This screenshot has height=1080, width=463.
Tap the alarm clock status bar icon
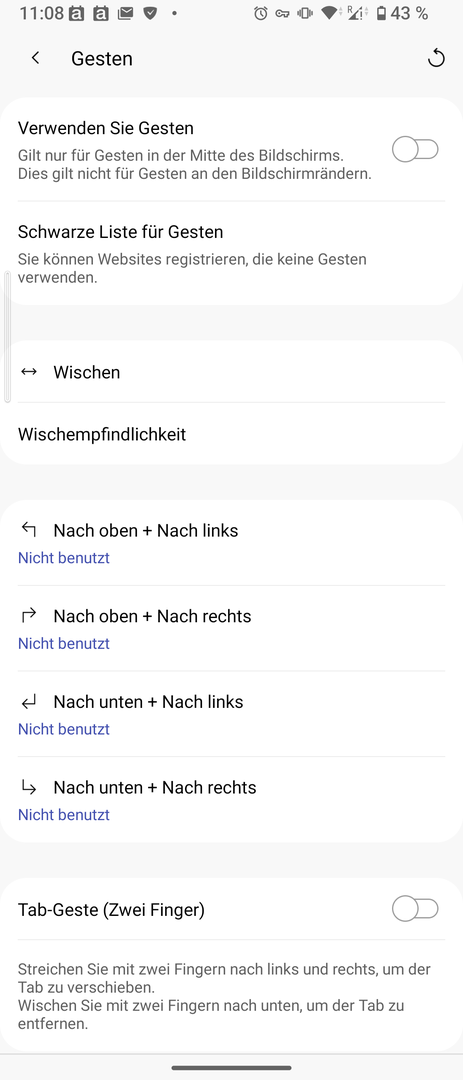260,13
